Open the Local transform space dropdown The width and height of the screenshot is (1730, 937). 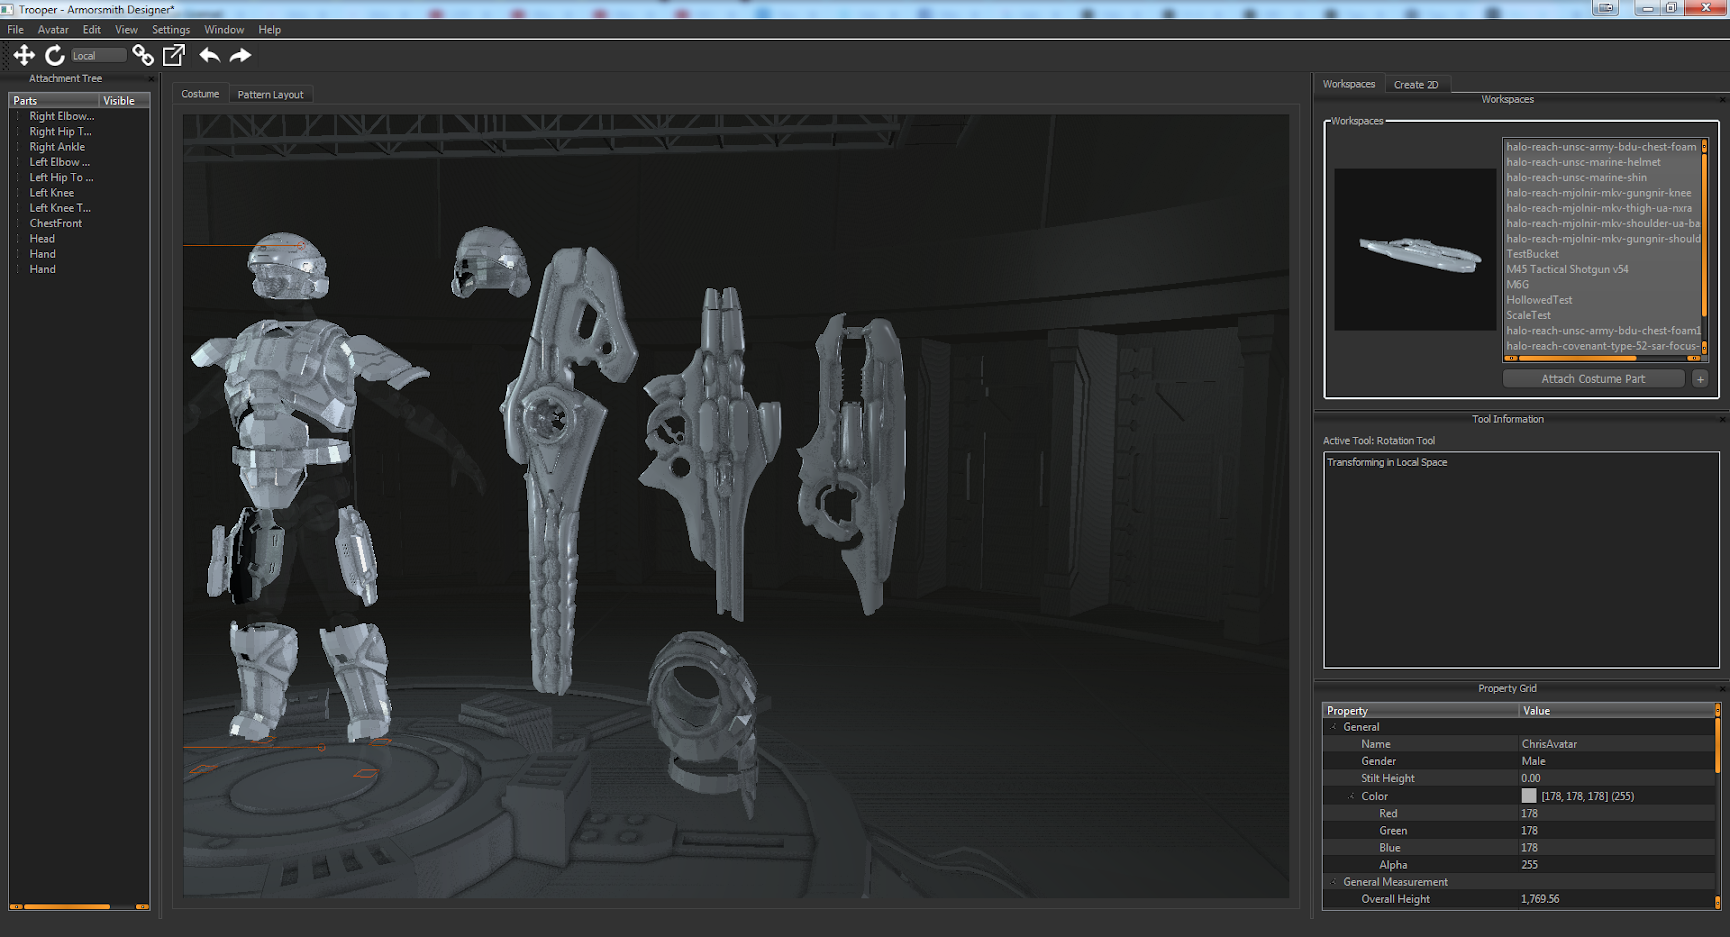point(99,56)
